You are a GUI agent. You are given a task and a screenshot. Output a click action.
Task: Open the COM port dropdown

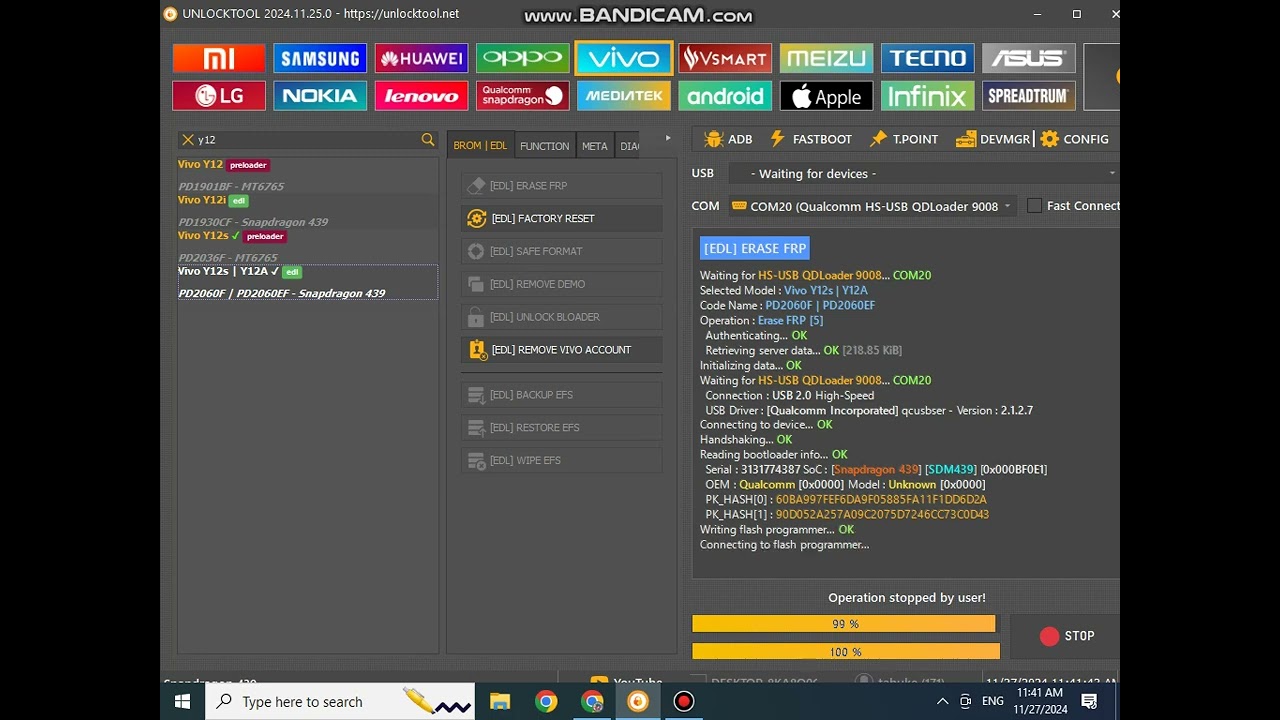point(872,206)
